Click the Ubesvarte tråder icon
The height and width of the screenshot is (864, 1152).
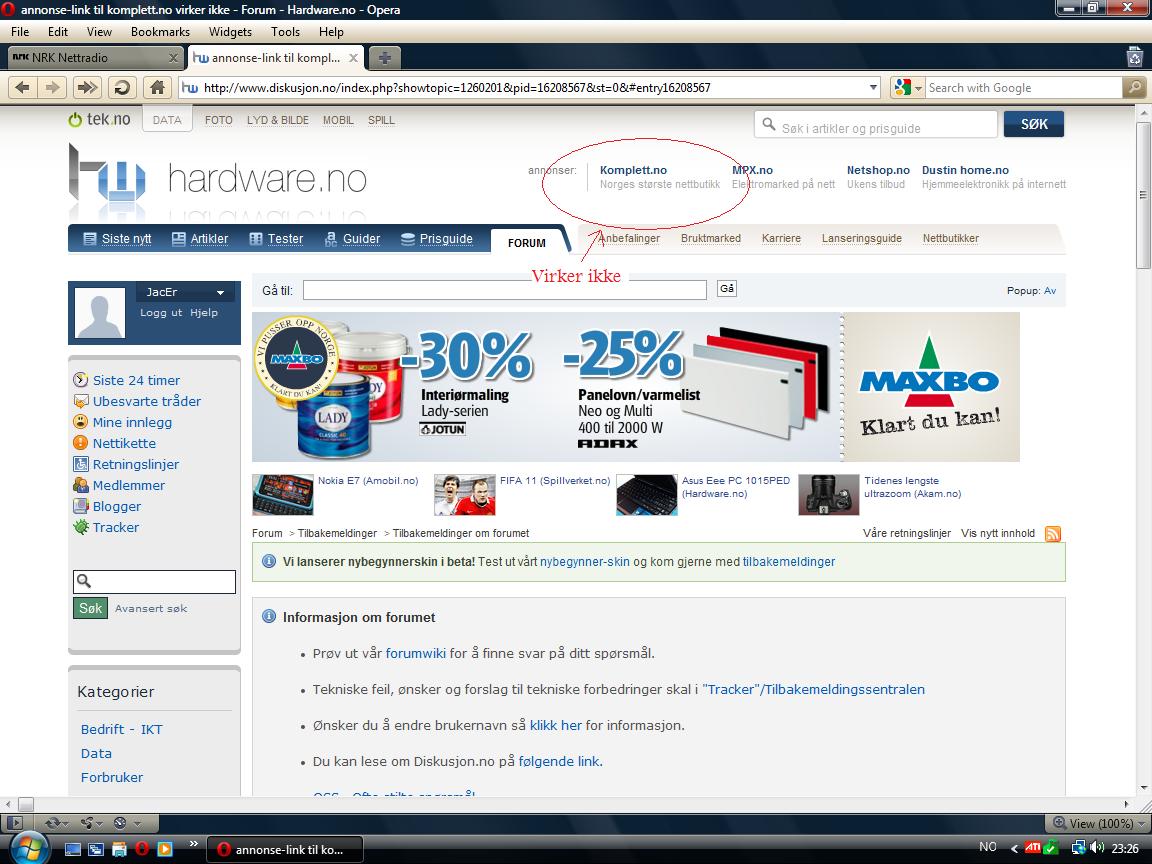point(80,401)
